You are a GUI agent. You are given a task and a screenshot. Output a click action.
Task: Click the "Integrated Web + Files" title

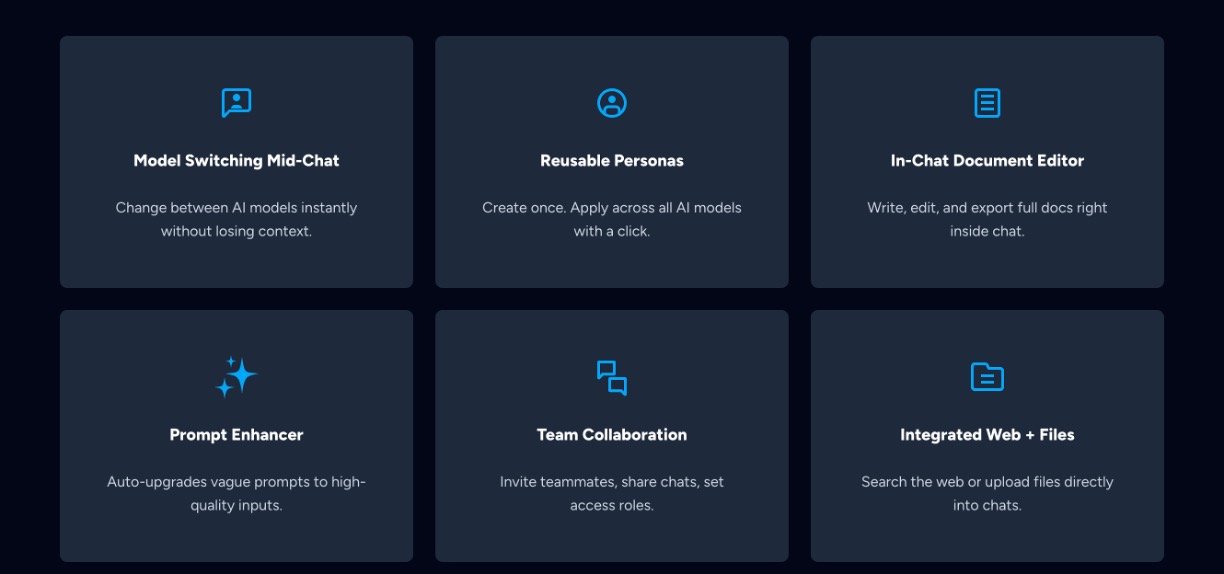click(x=987, y=435)
